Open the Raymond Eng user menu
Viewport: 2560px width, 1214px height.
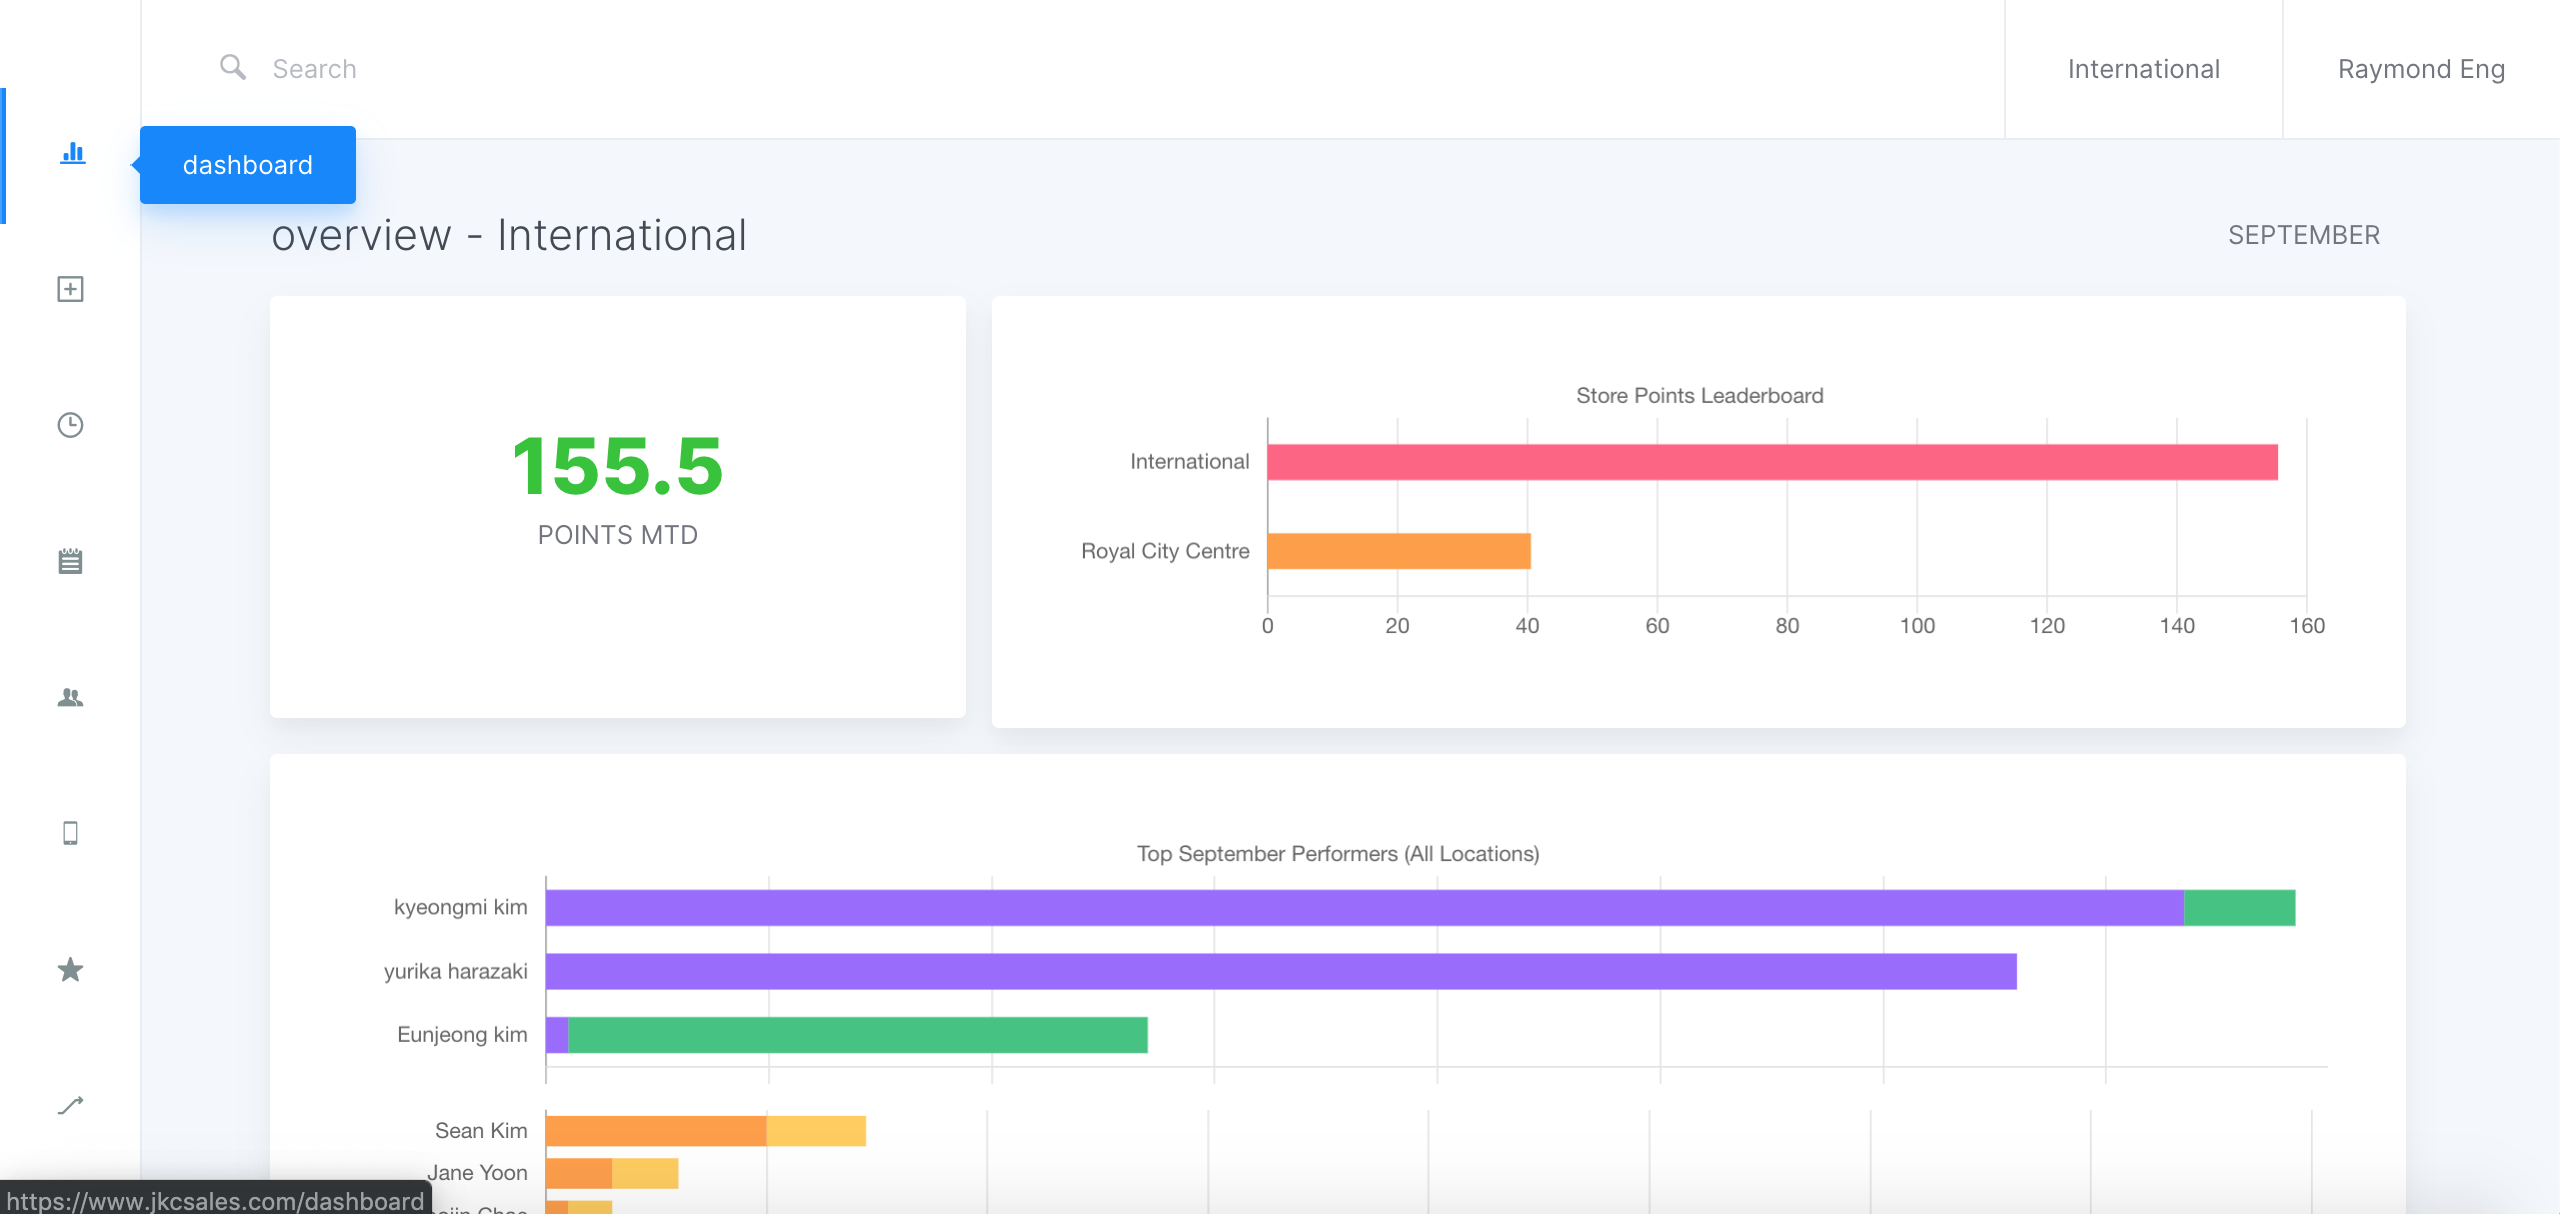[2421, 69]
